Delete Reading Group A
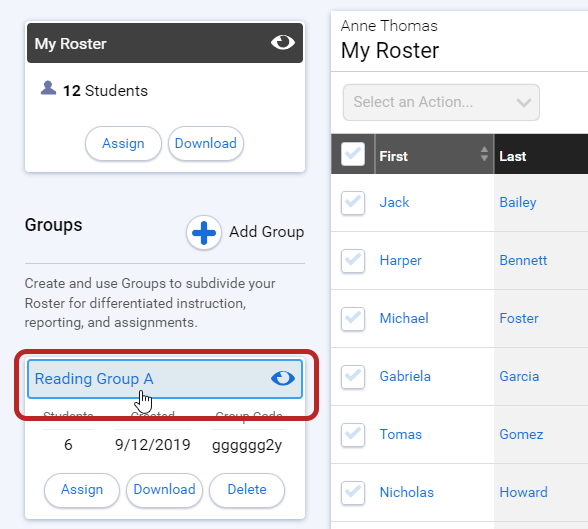This screenshot has width=588, height=529. coord(247,490)
